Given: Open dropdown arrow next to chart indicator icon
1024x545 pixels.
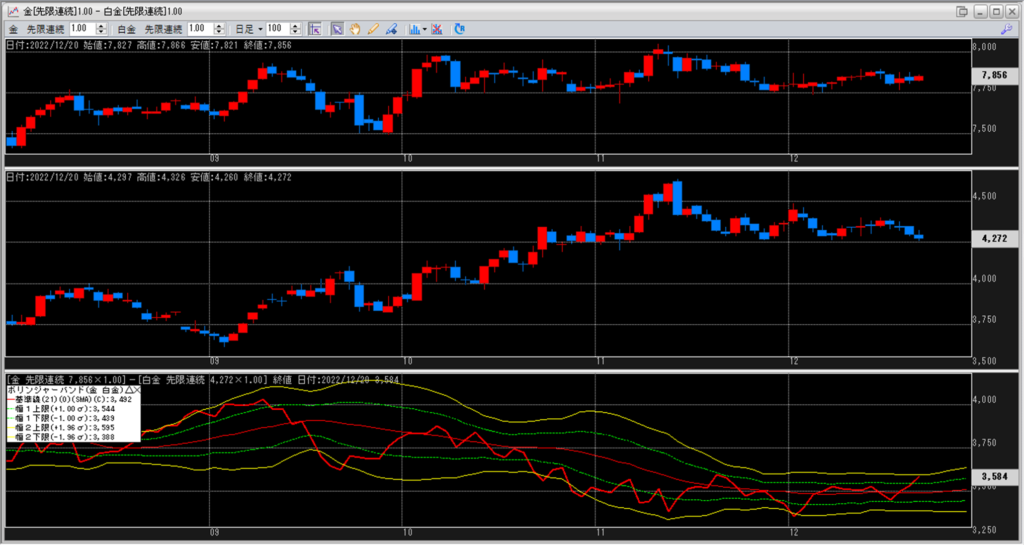Looking at the screenshot, I should [425, 30].
